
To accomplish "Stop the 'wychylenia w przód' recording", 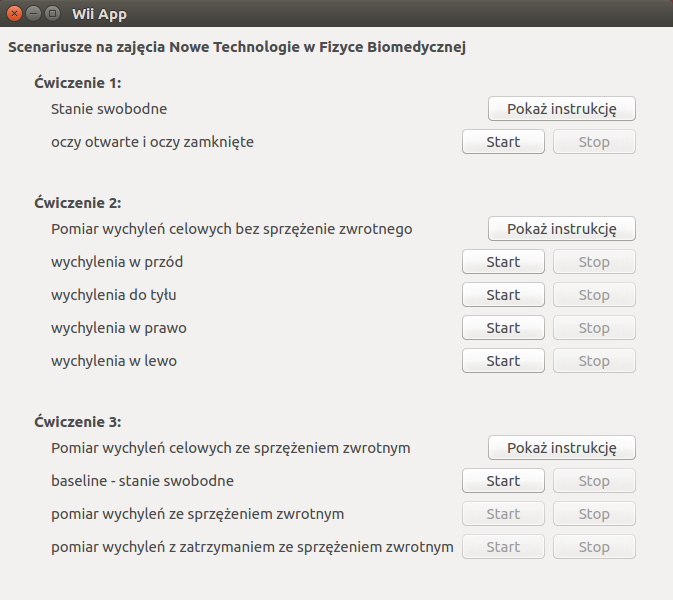I will [x=594, y=261].
